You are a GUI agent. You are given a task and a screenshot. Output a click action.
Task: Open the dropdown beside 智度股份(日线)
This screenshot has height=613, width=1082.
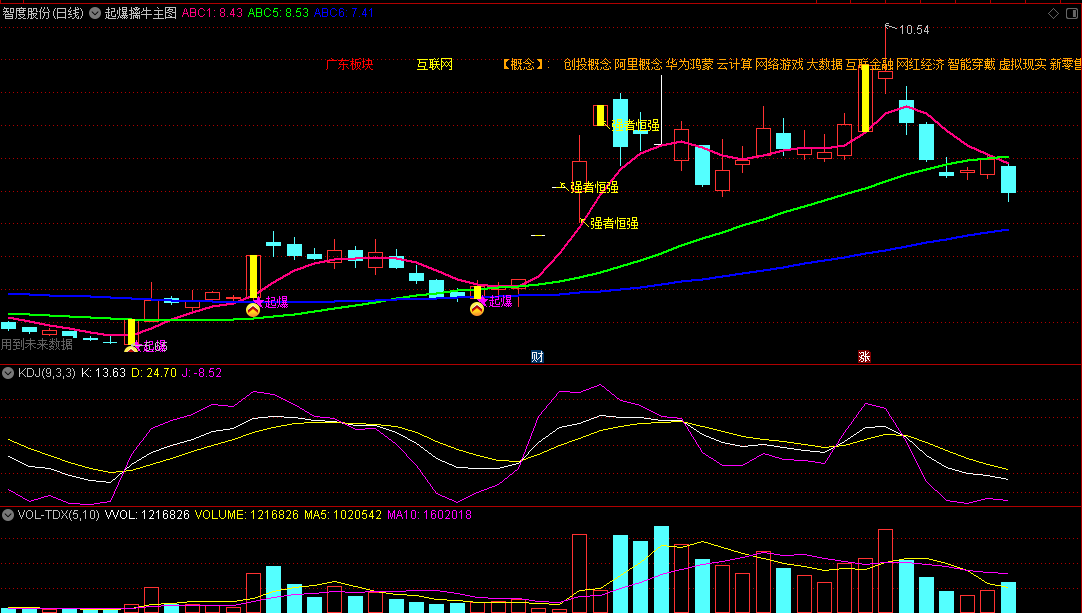(x=95, y=13)
